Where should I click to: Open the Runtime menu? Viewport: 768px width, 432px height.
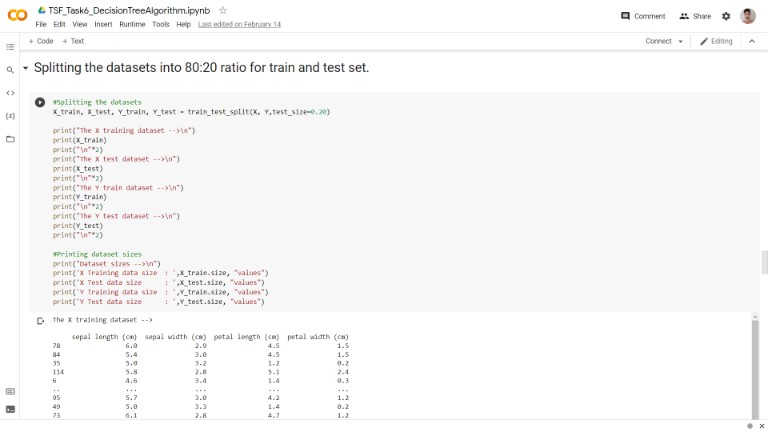click(x=132, y=24)
